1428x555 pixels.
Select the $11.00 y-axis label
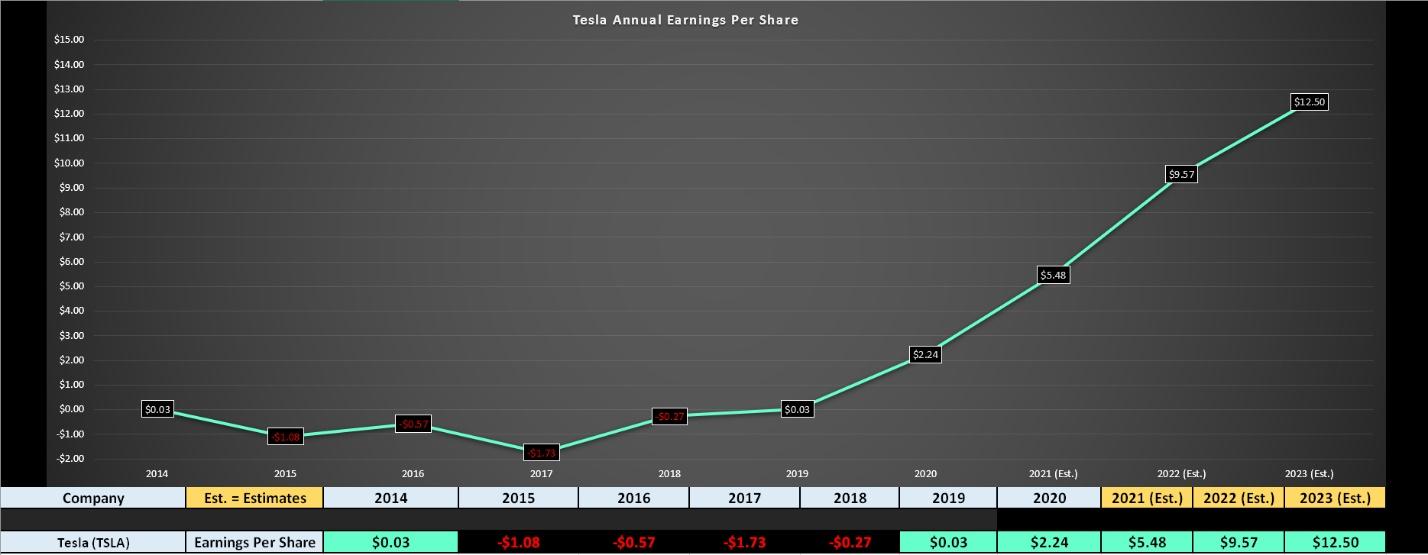pyautogui.click(x=69, y=138)
